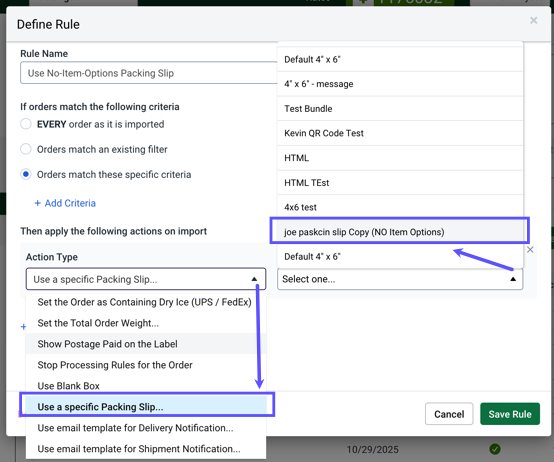Select Use email template for Shipment Notification...

[x=146, y=449]
